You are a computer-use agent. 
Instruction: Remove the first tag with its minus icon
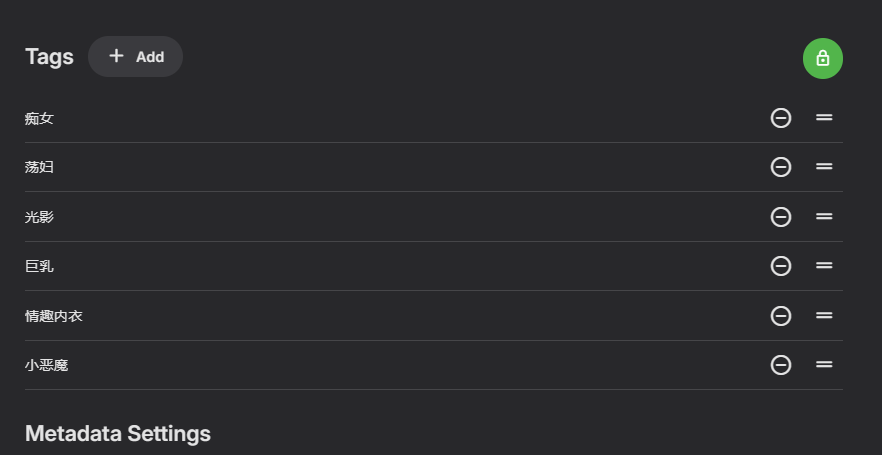[781, 118]
